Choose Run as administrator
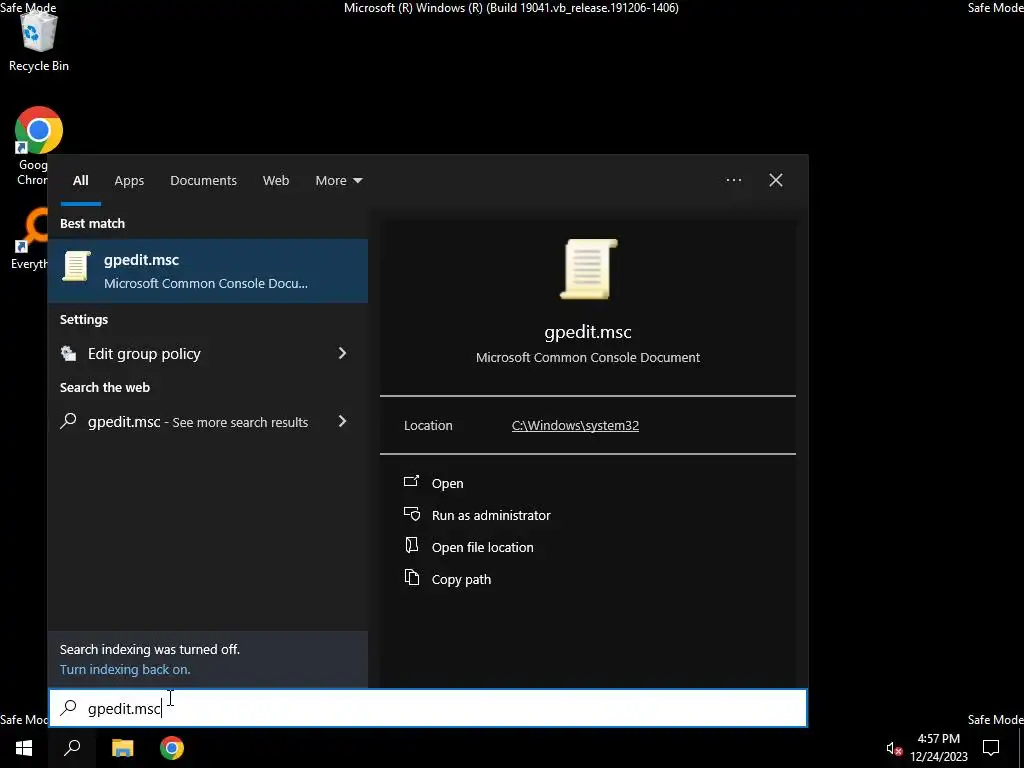This screenshot has height=768, width=1024. tap(491, 515)
